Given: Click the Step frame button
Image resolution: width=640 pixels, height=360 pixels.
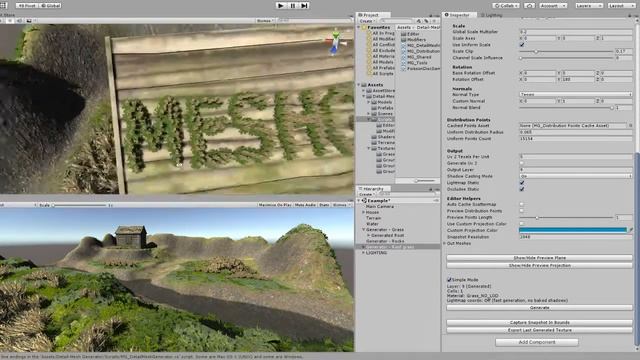Looking at the screenshot, I should pyautogui.click(x=304, y=6).
